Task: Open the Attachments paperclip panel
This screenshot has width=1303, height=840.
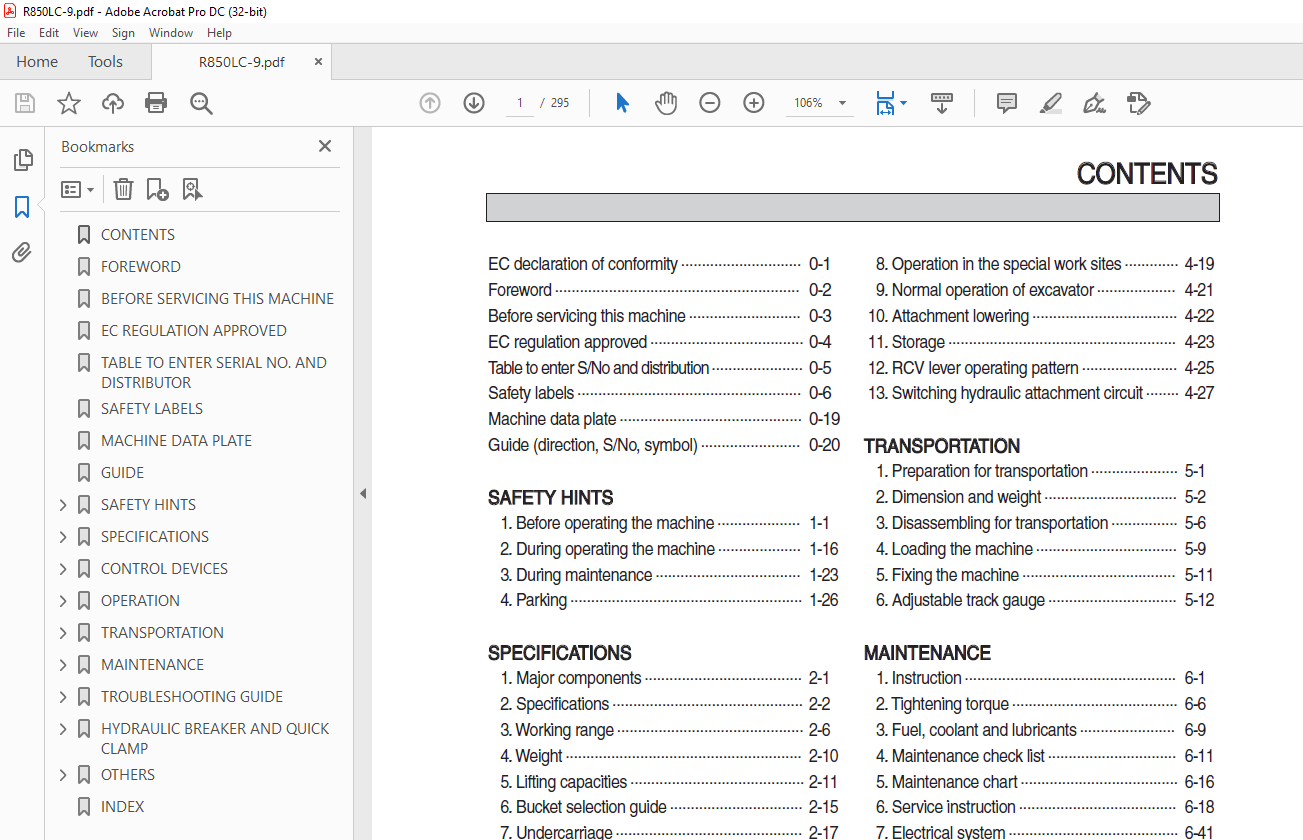Action: click(x=22, y=253)
